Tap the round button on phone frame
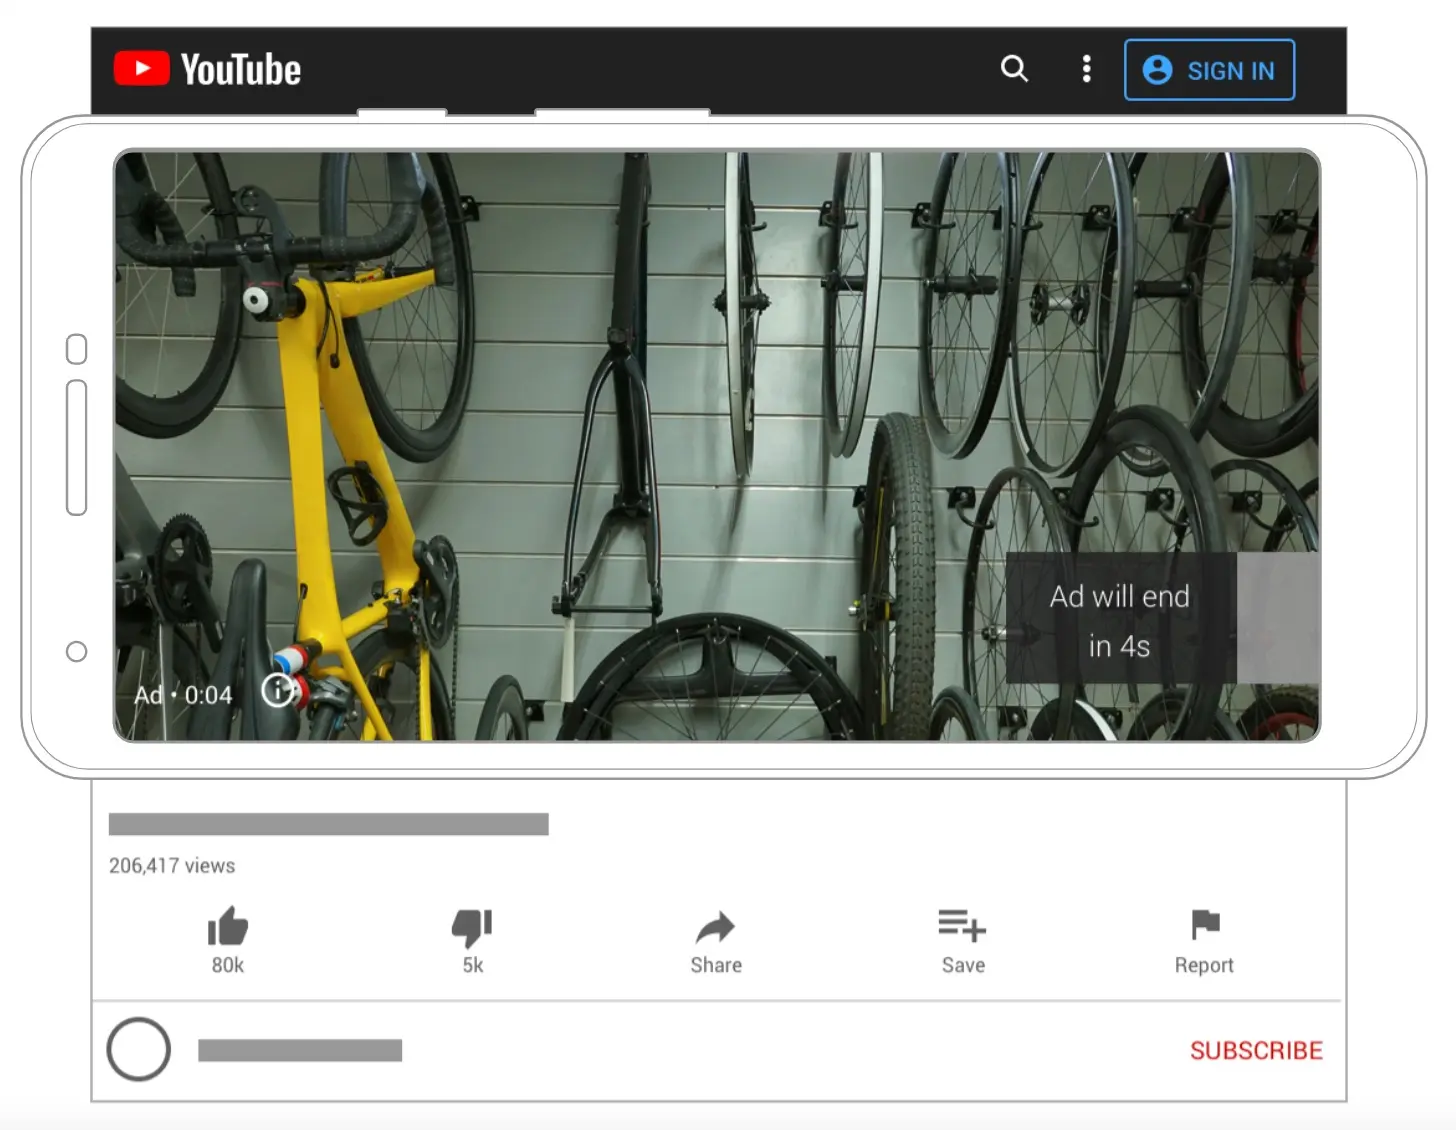Image resolution: width=1456 pixels, height=1130 pixels. pyautogui.click(x=76, y=652)
